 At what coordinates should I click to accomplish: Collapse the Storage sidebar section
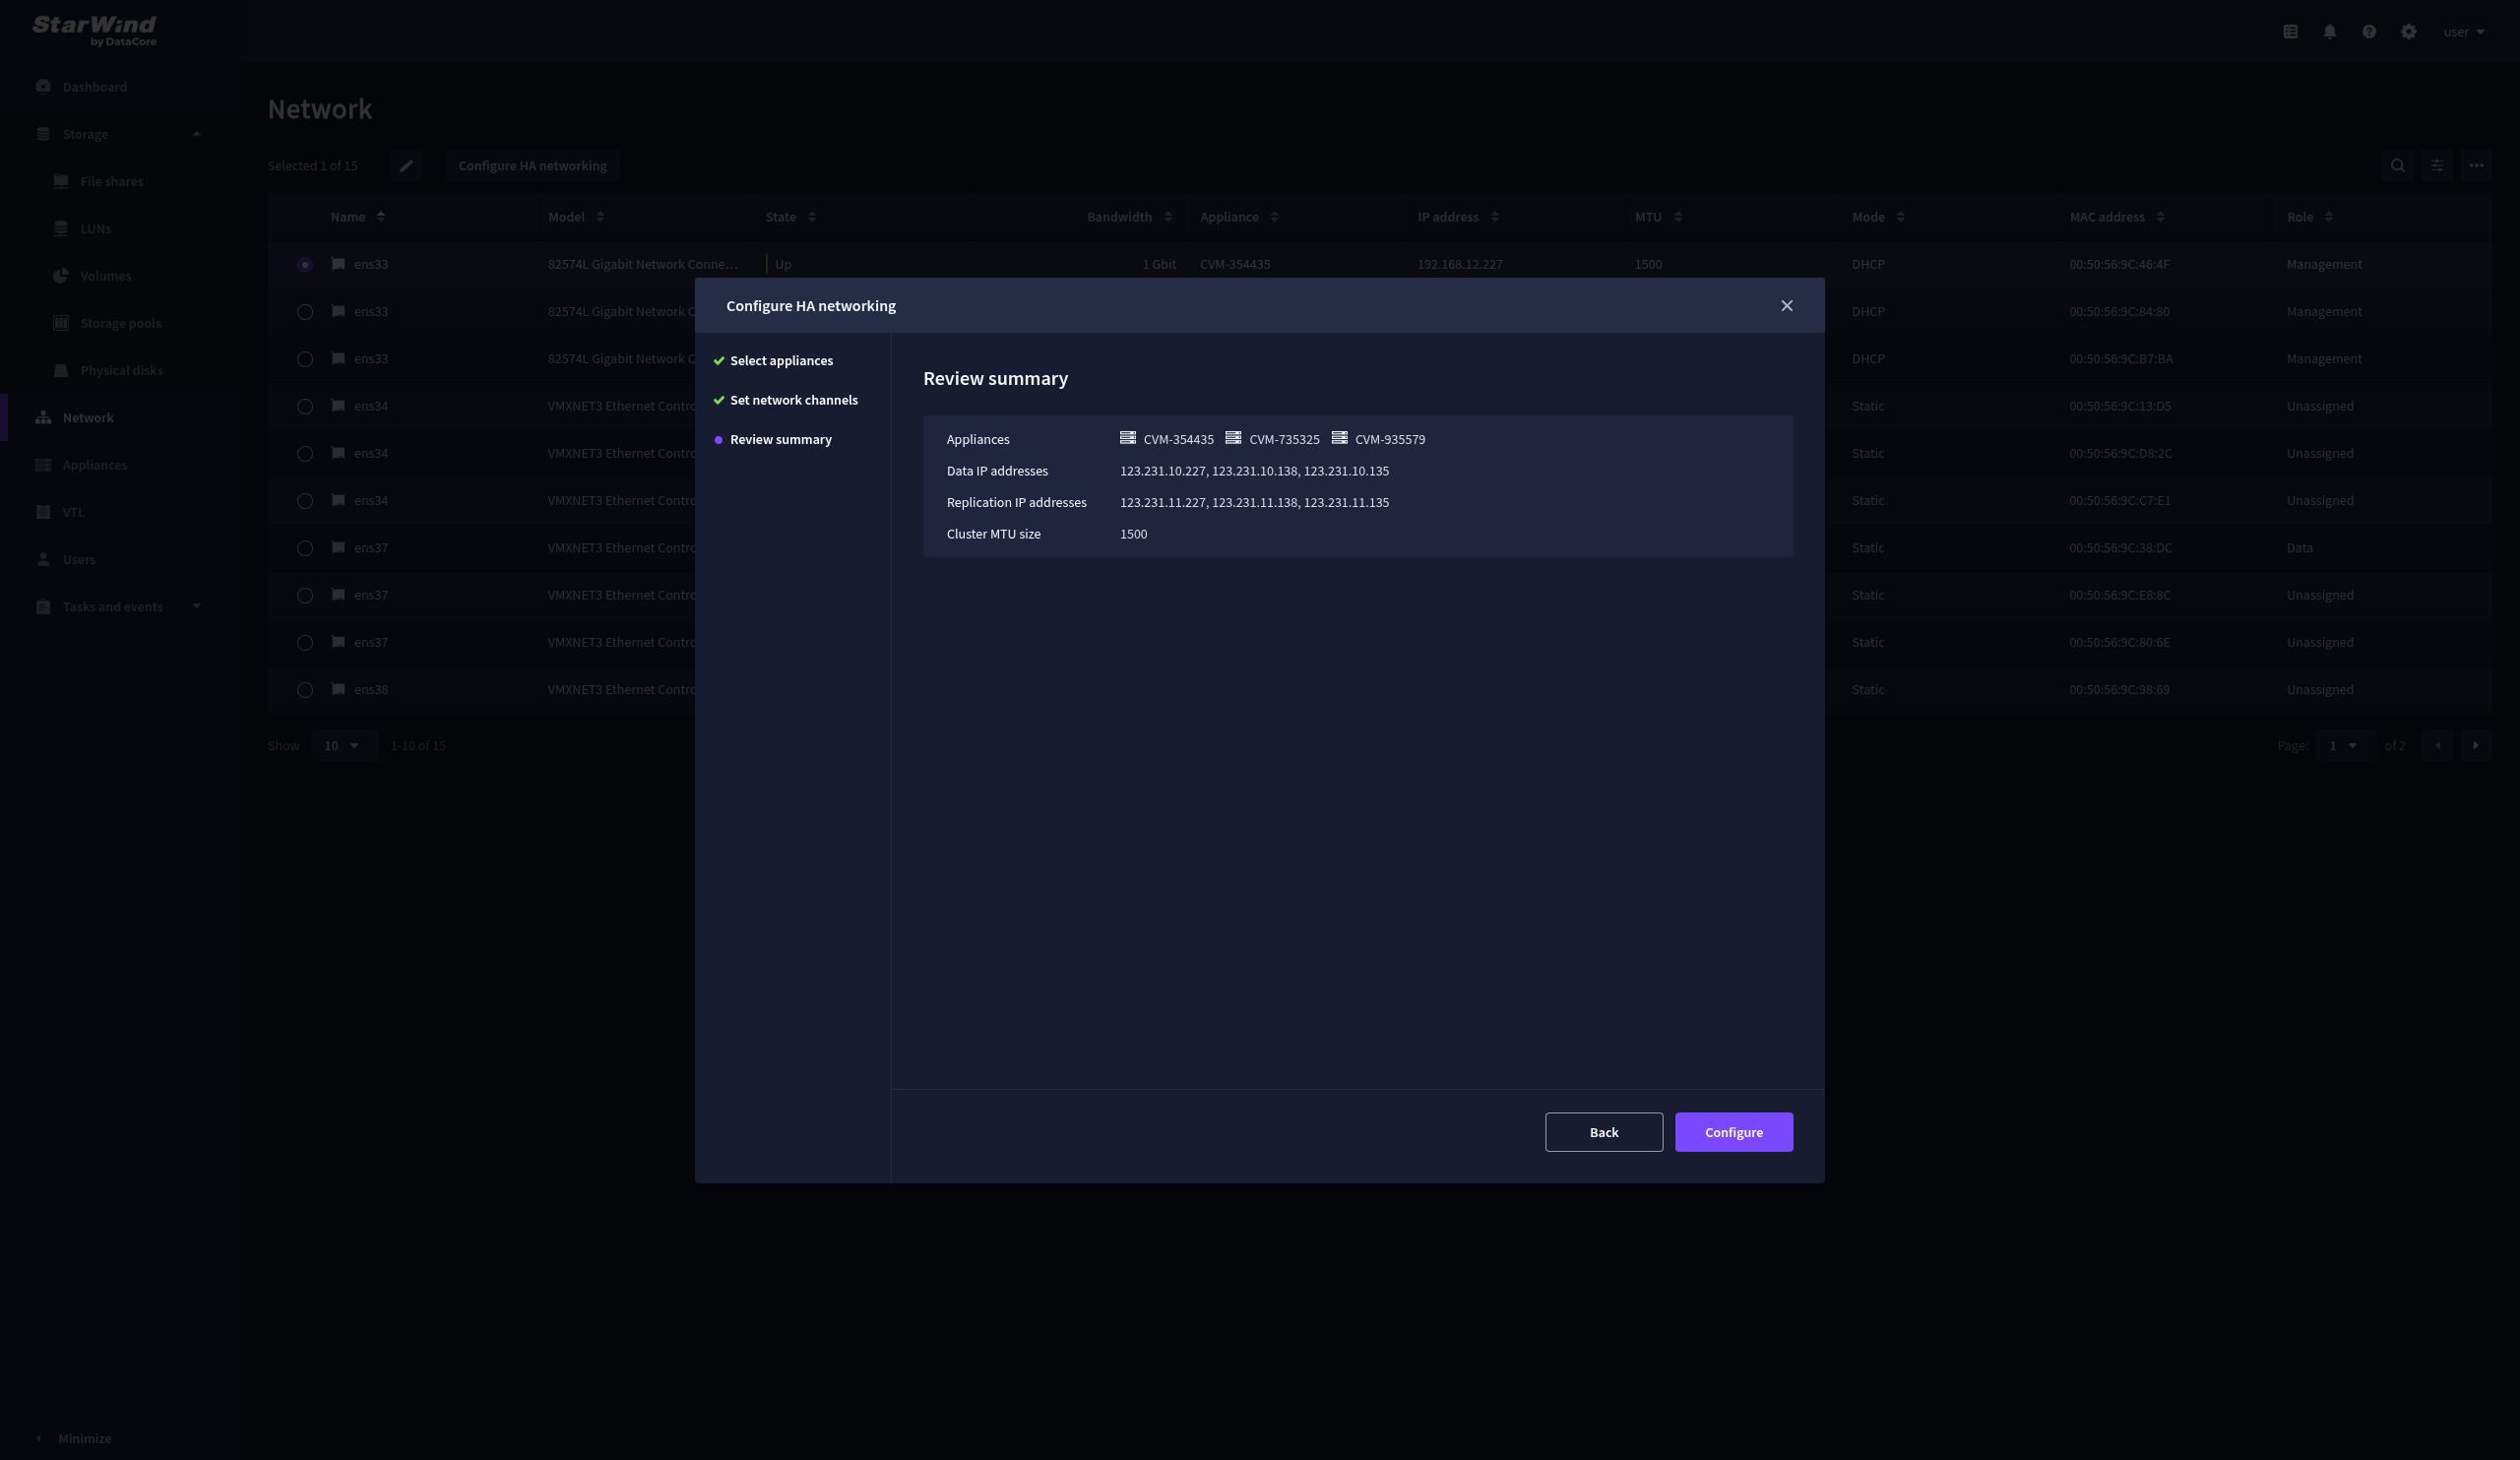[197, 134]
